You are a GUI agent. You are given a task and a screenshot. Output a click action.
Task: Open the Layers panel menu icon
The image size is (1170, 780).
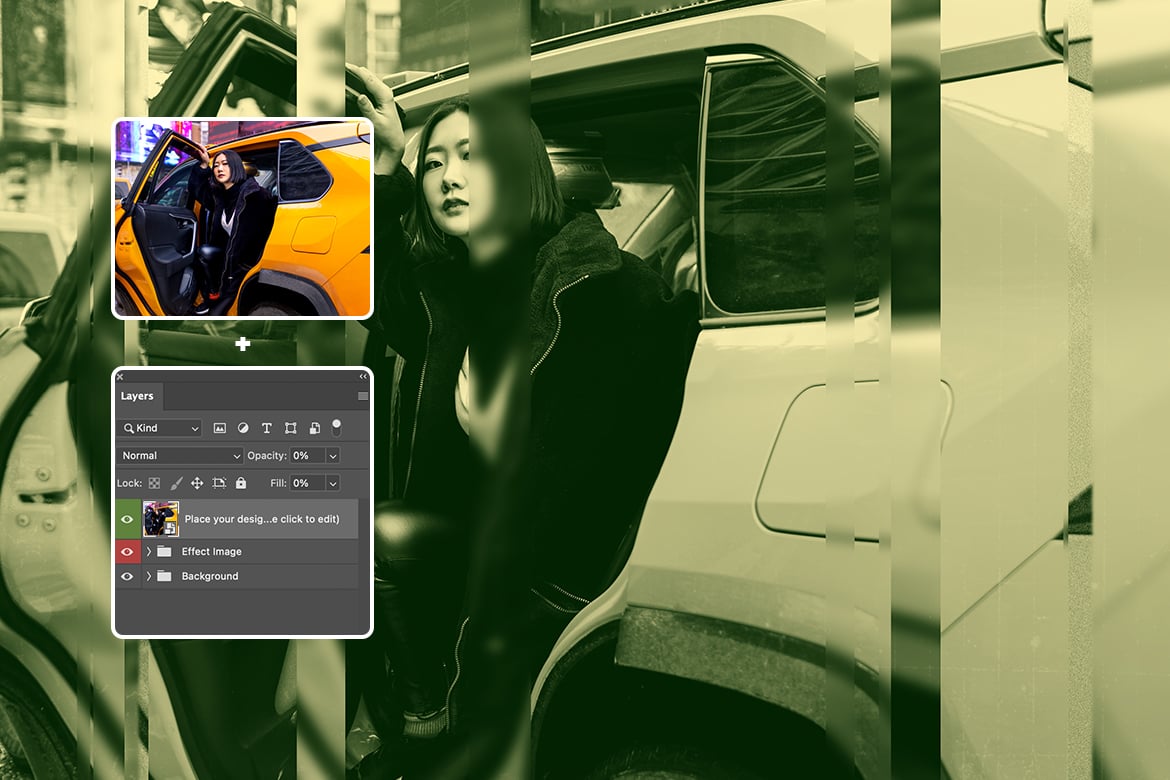pyautogui.click(x=363, y=396)
